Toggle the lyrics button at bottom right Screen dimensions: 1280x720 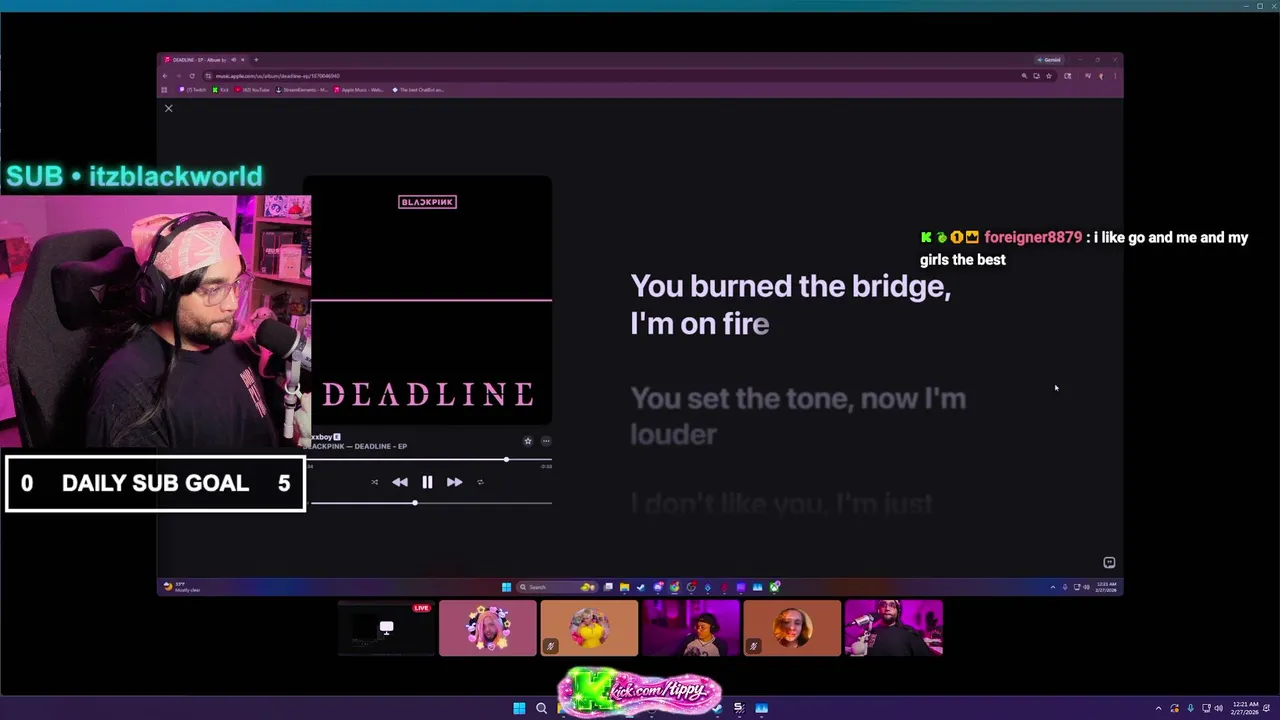[1109, 563]
